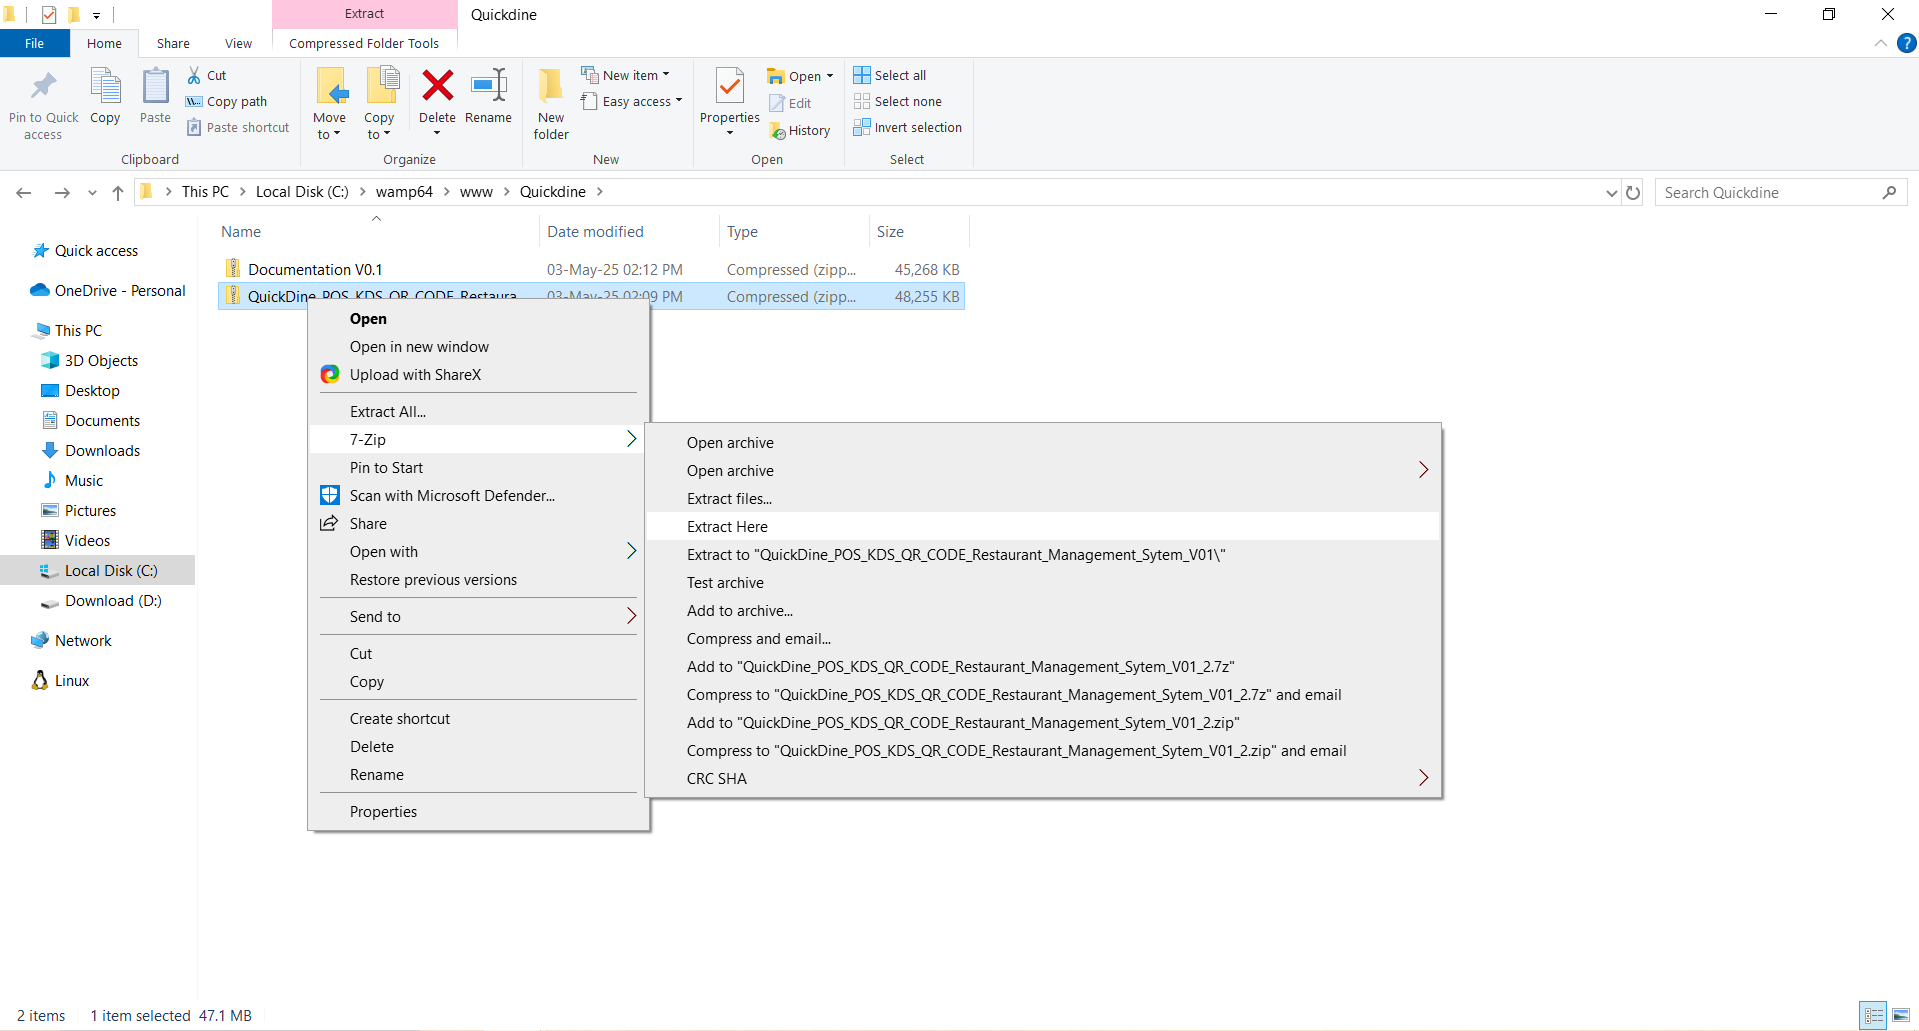Screen dimensions: 1919x1031
Task: Open the File tab
Action: click(x=35, y=43)
